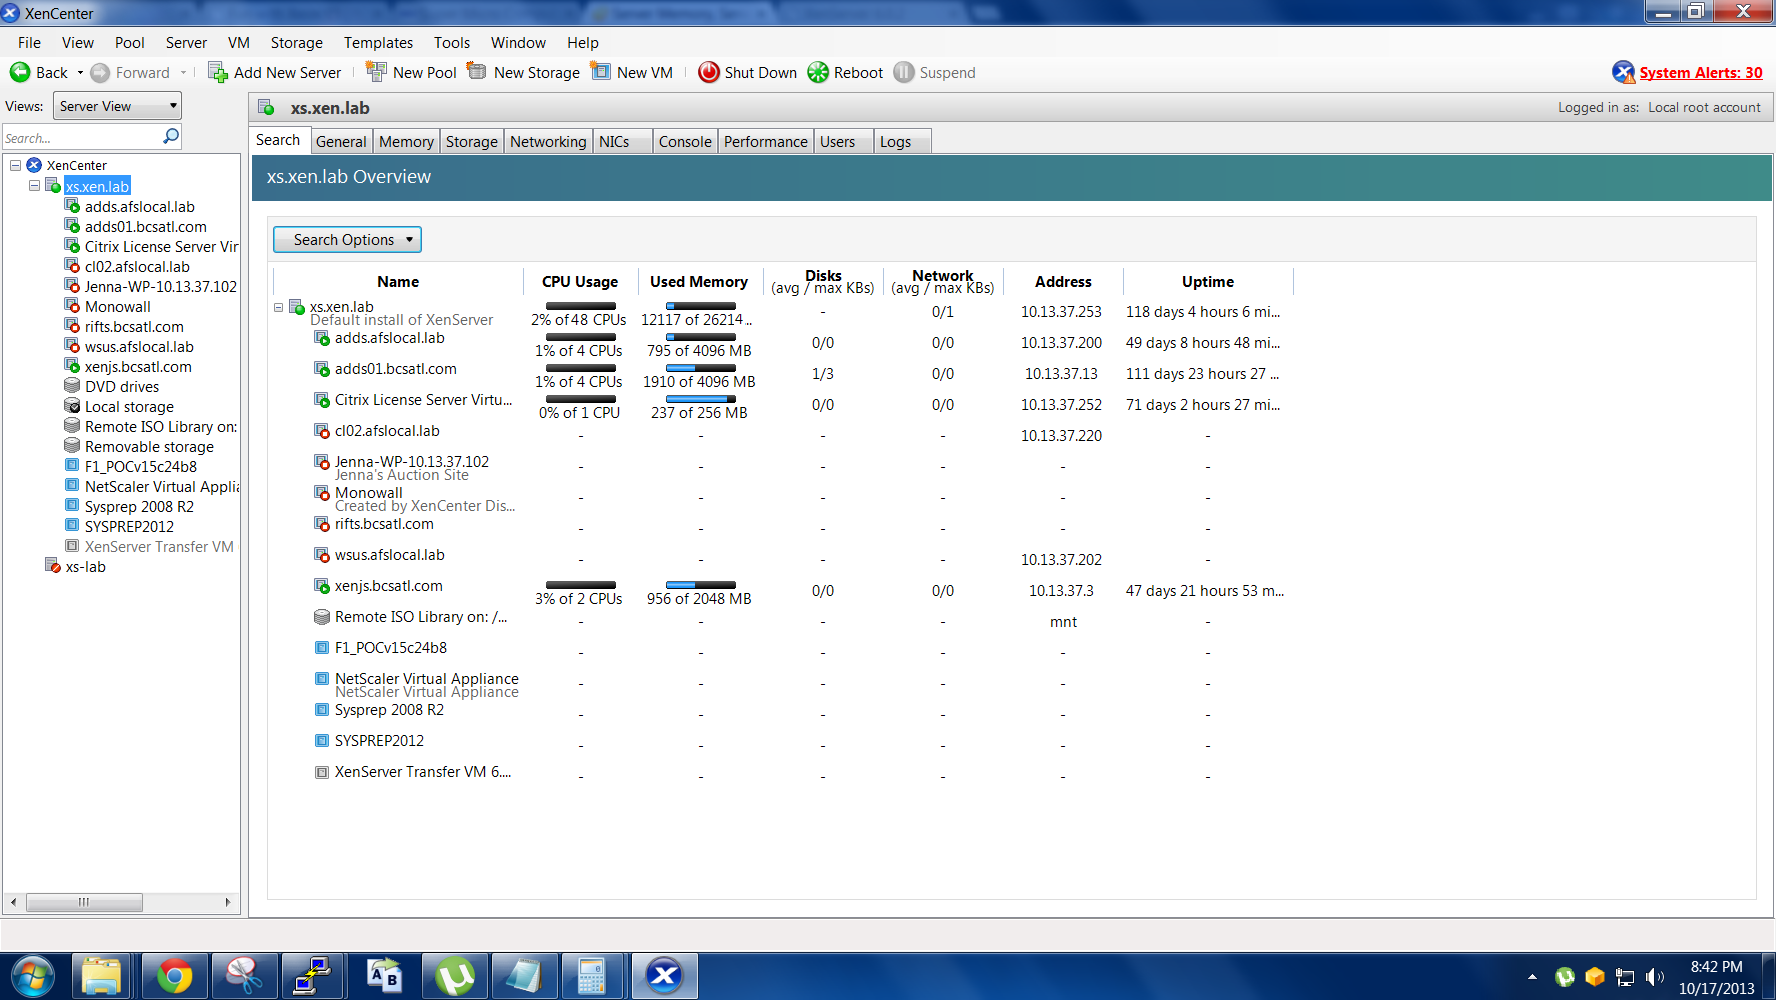Sort by the Address column header
The width and height of the screenshot is (1776, 1000).
1063,282
